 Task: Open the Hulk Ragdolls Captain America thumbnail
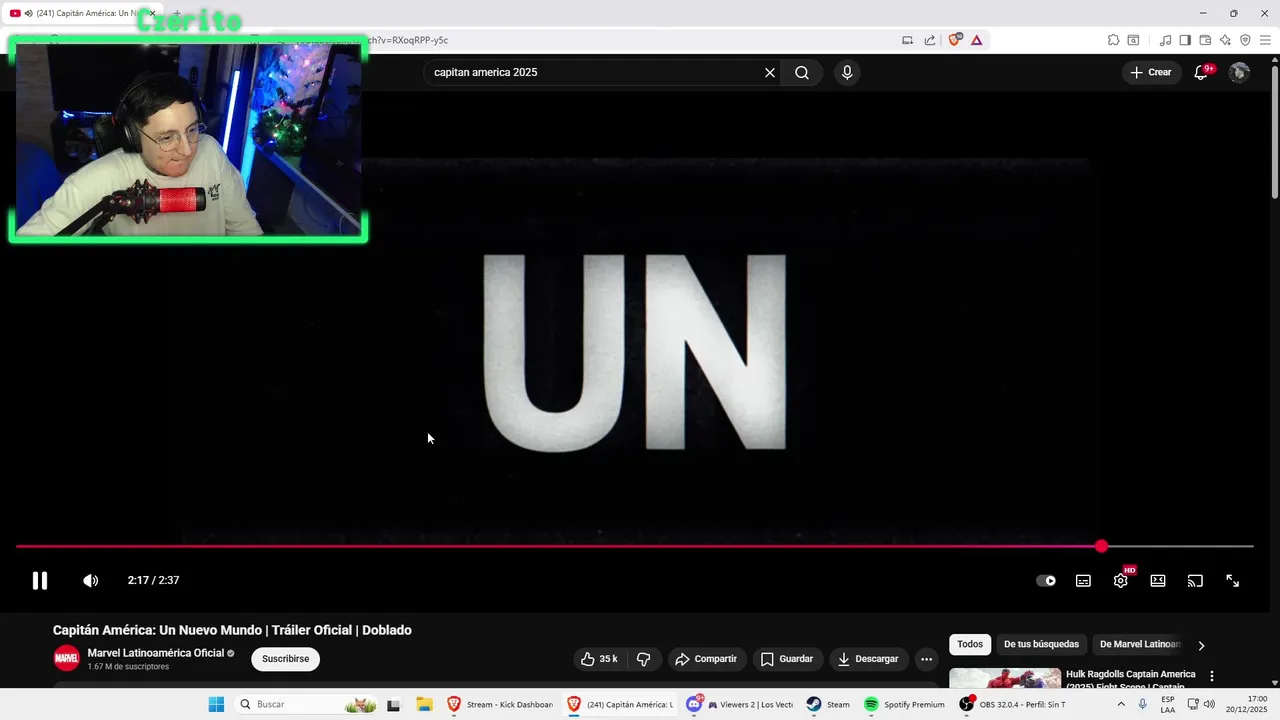click(1005, 678)
